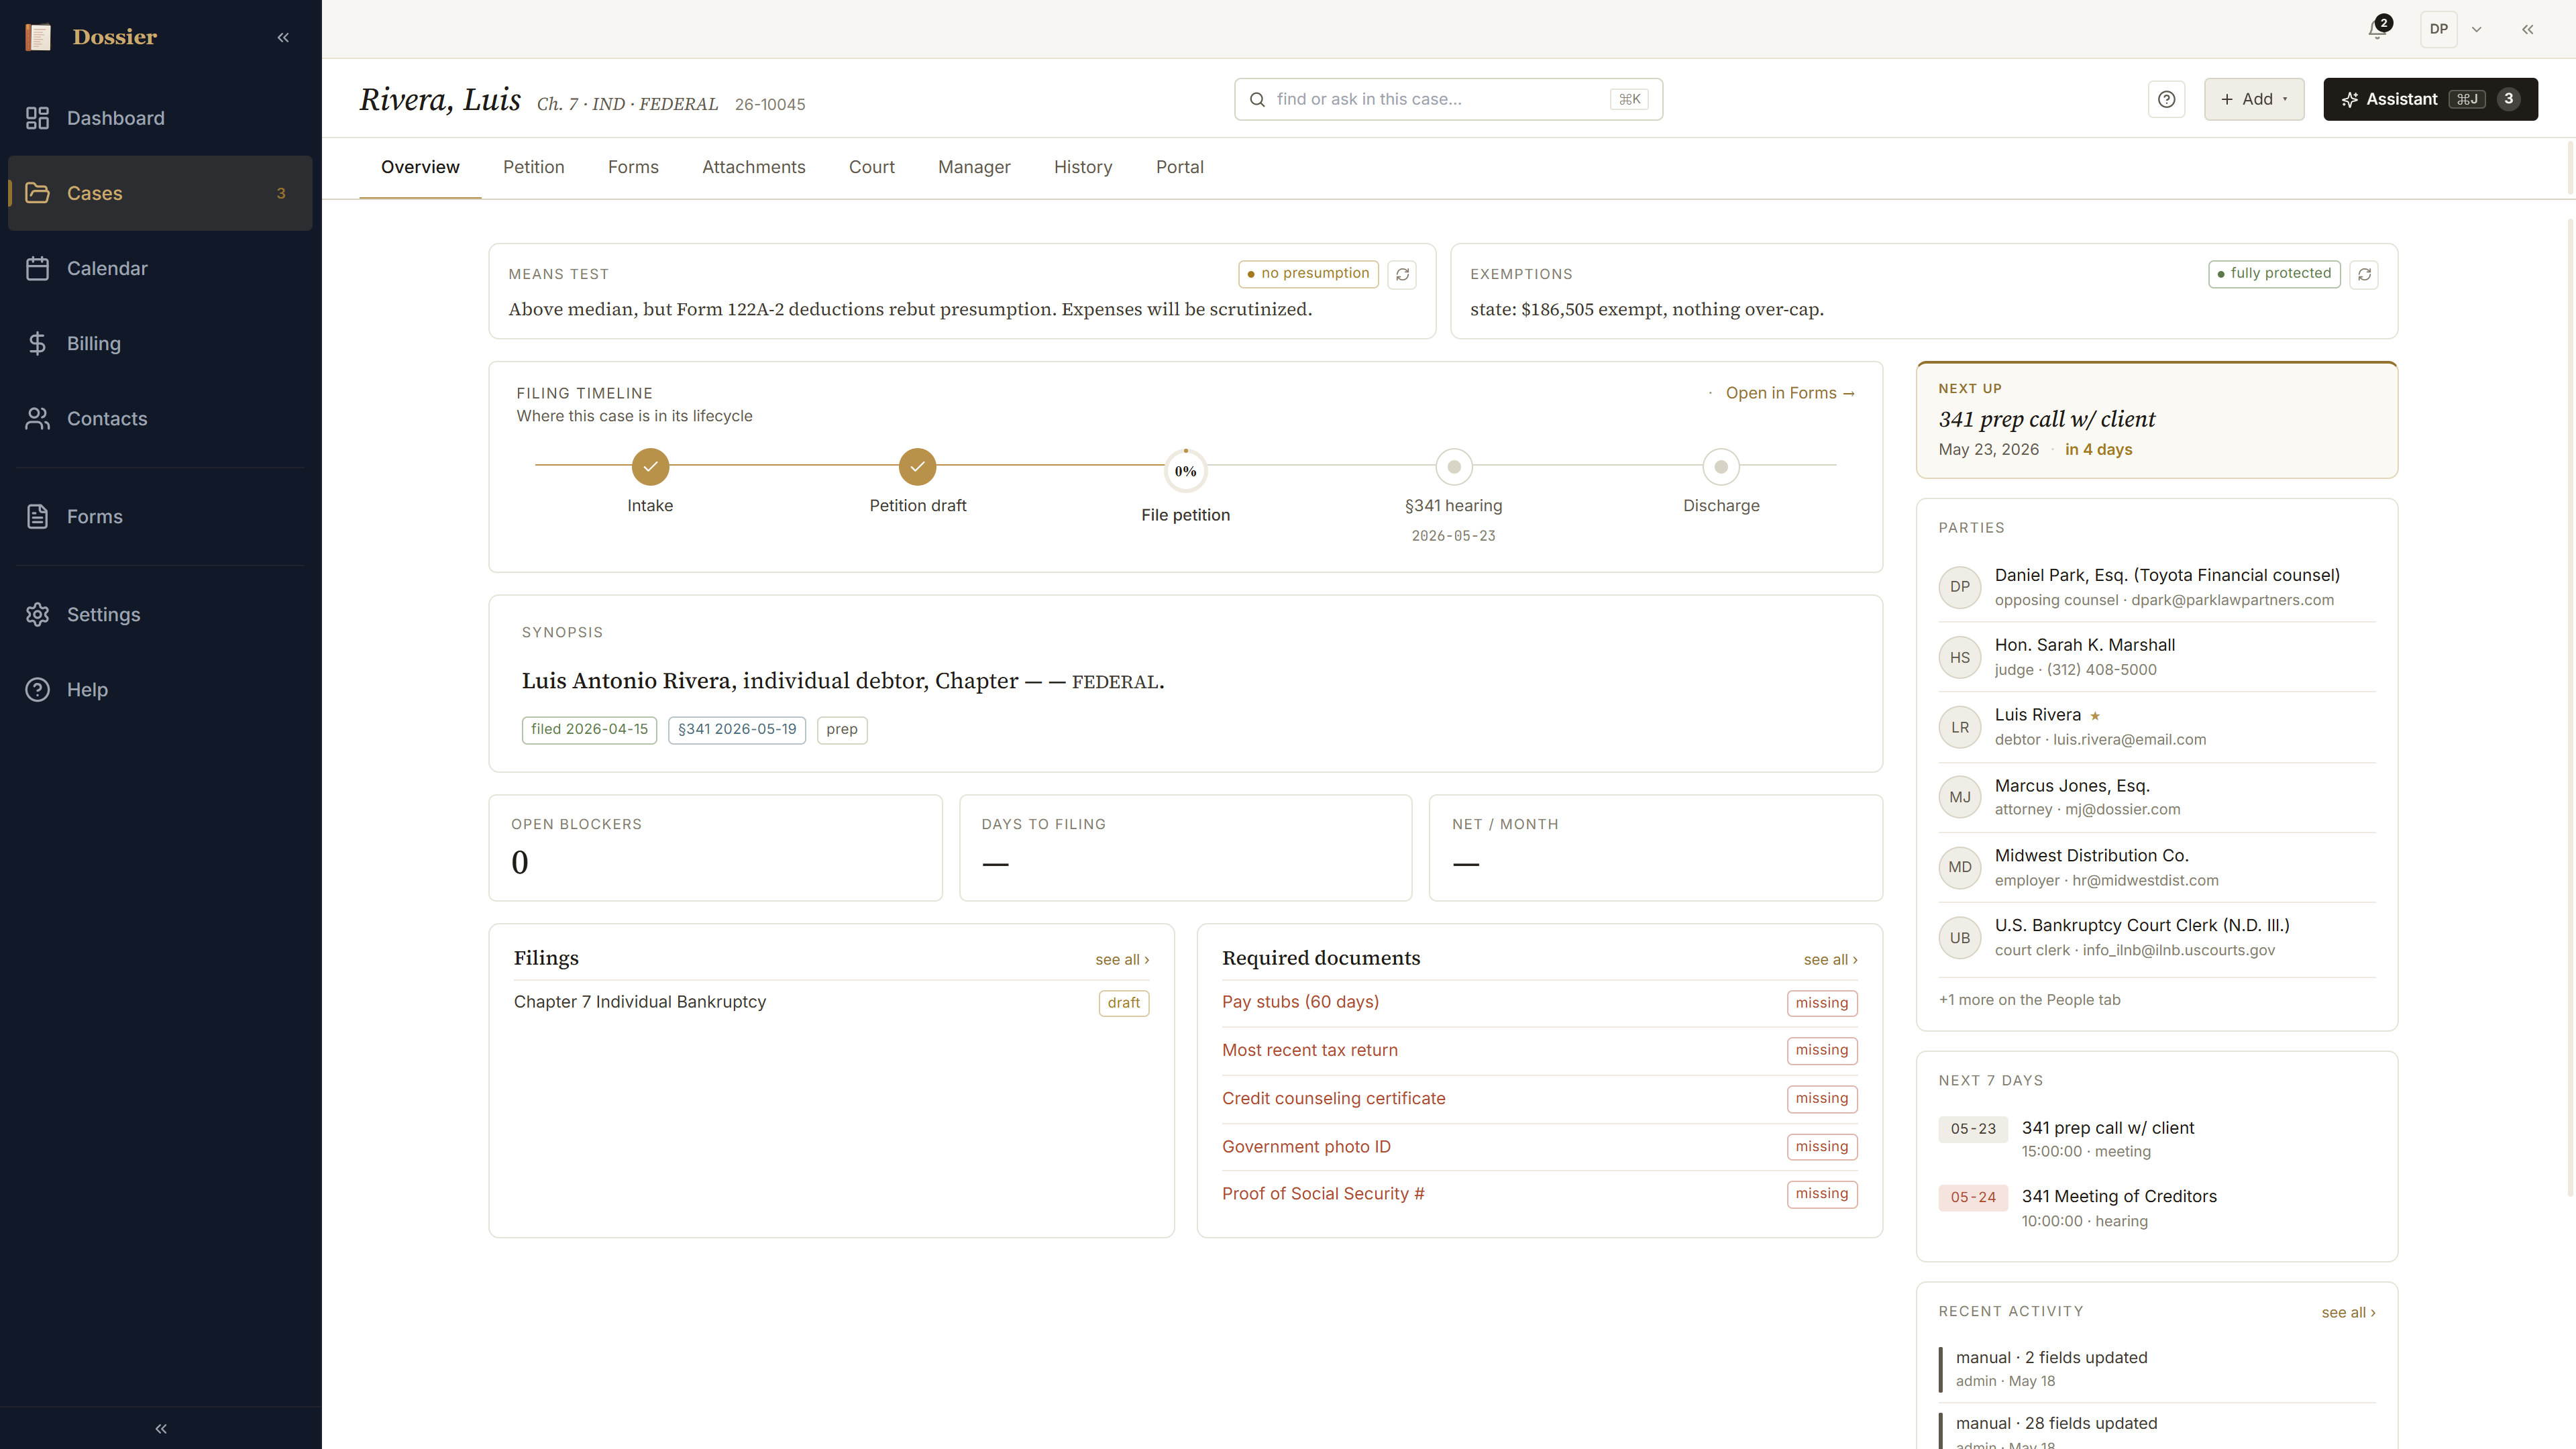Viewport: 2576px width, 1449px height.
Task: Click the prep tag in synopsis
Action: tap(842, 730)
